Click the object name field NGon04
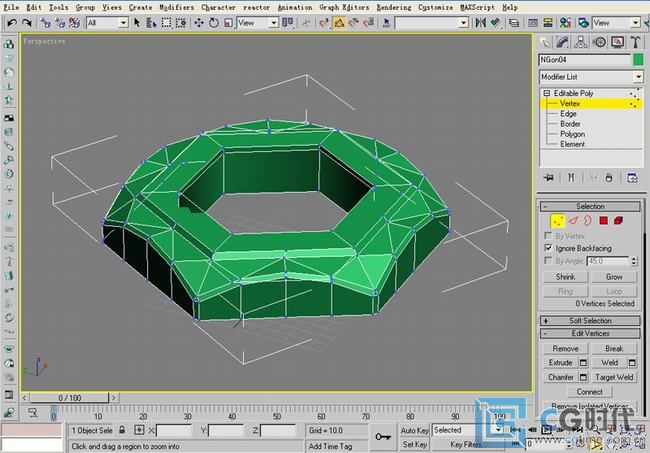Image resolution: width=650 pixels, height=453 pixels. pos(585,60)
